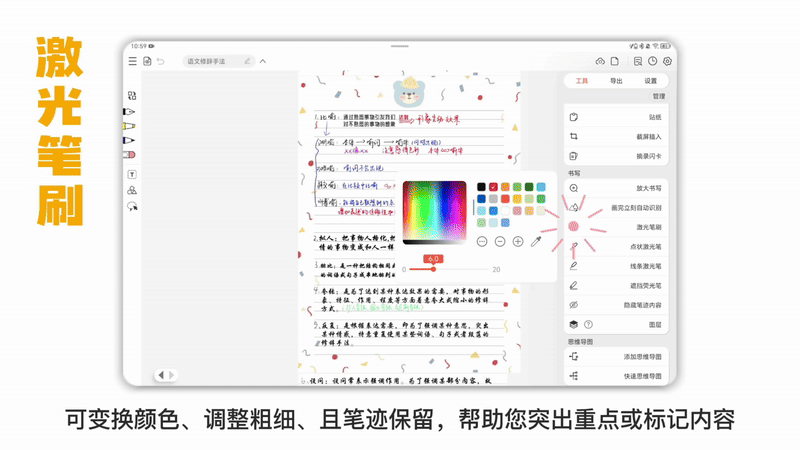Select the yellow highlighter pen tool

pos(130,126)
